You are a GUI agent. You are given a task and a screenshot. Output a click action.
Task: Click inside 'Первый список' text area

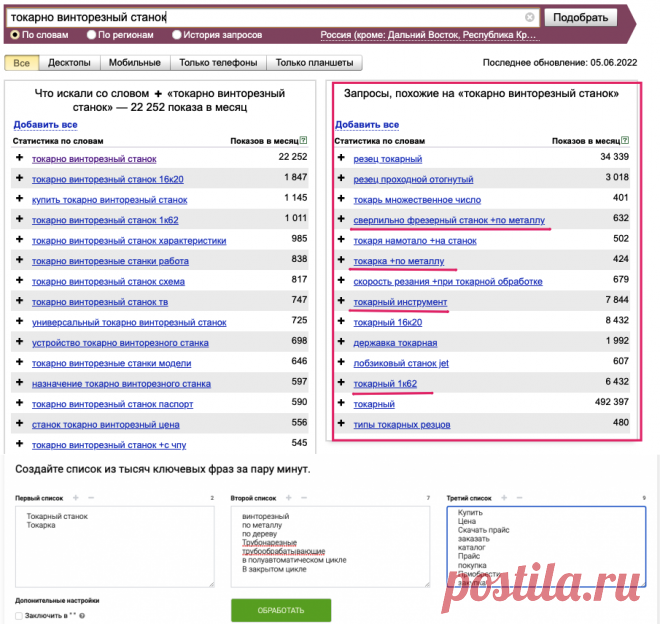115,547
